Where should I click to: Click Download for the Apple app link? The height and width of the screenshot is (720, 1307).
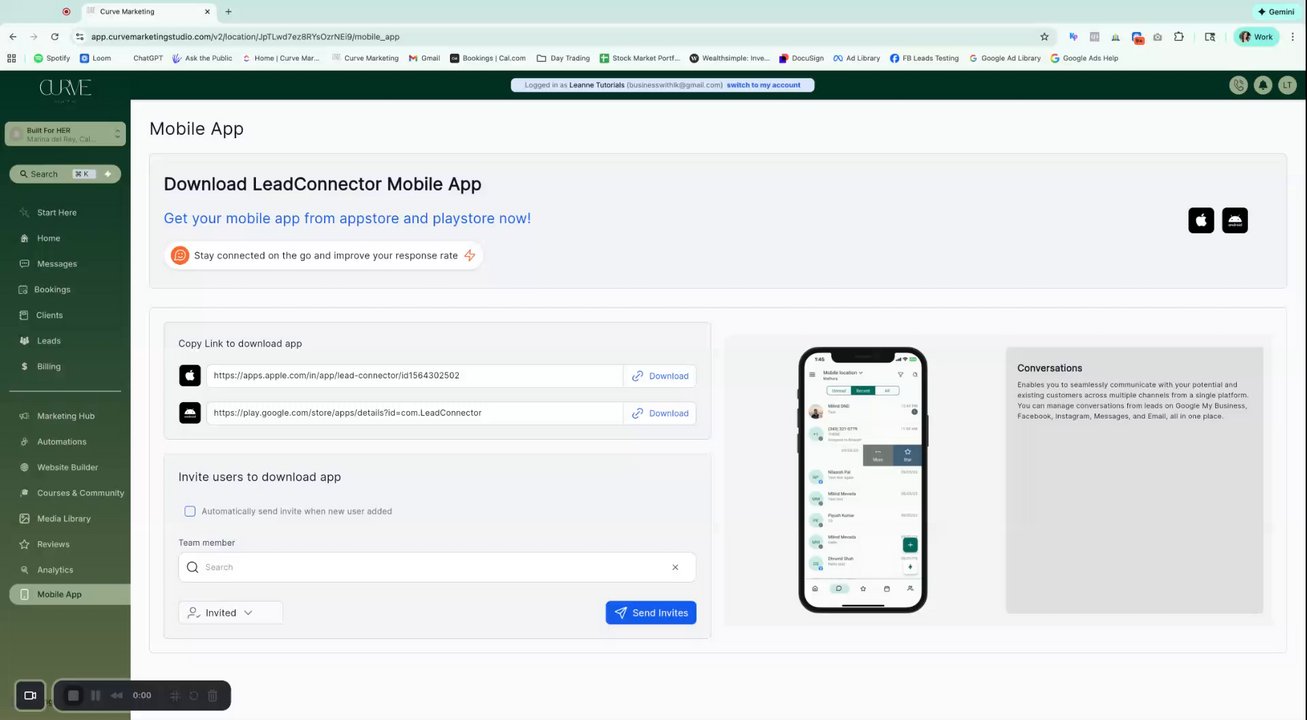[660, 376]
